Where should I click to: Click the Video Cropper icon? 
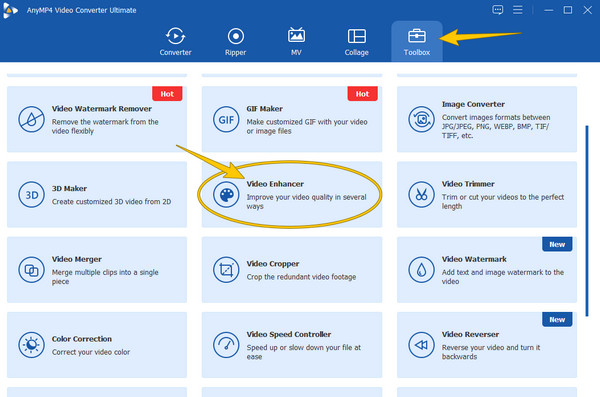click(226, 270)
